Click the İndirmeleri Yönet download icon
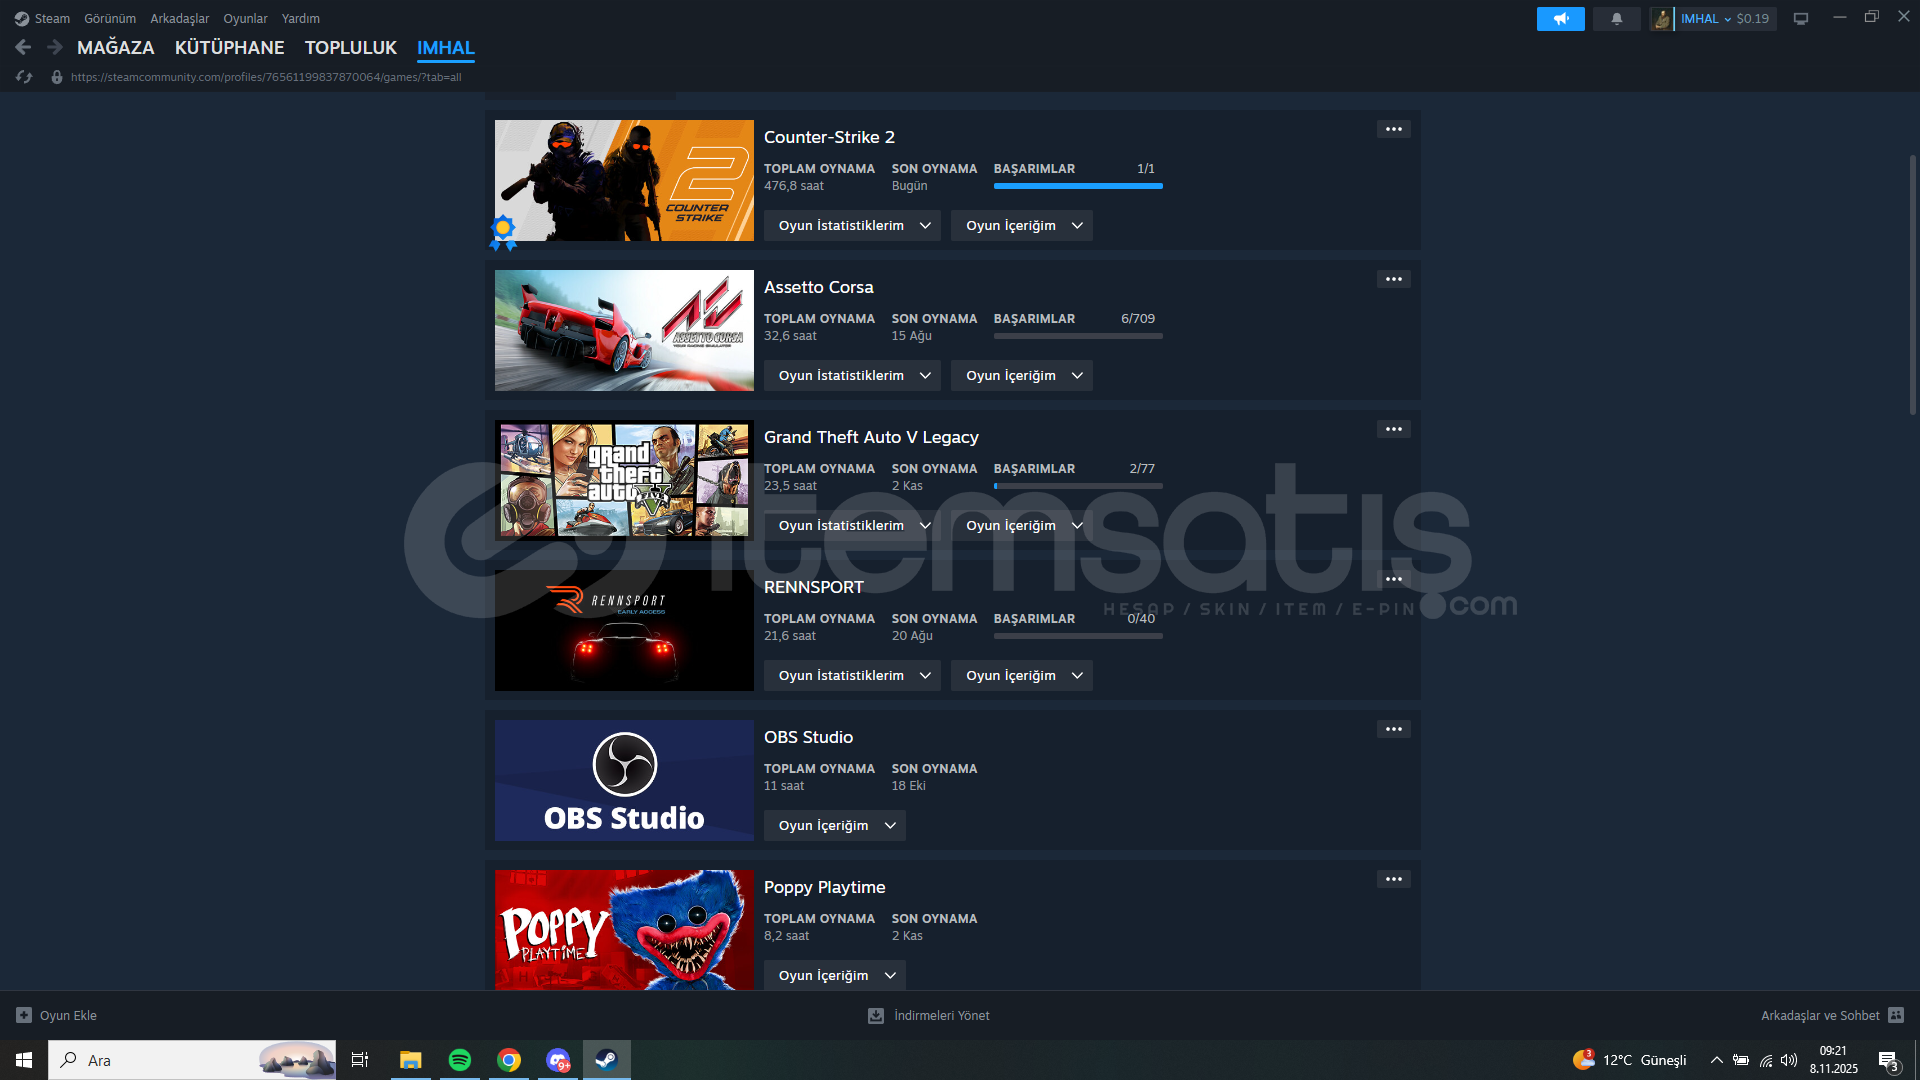The image size is (1920, 1080). point(876,1015)
